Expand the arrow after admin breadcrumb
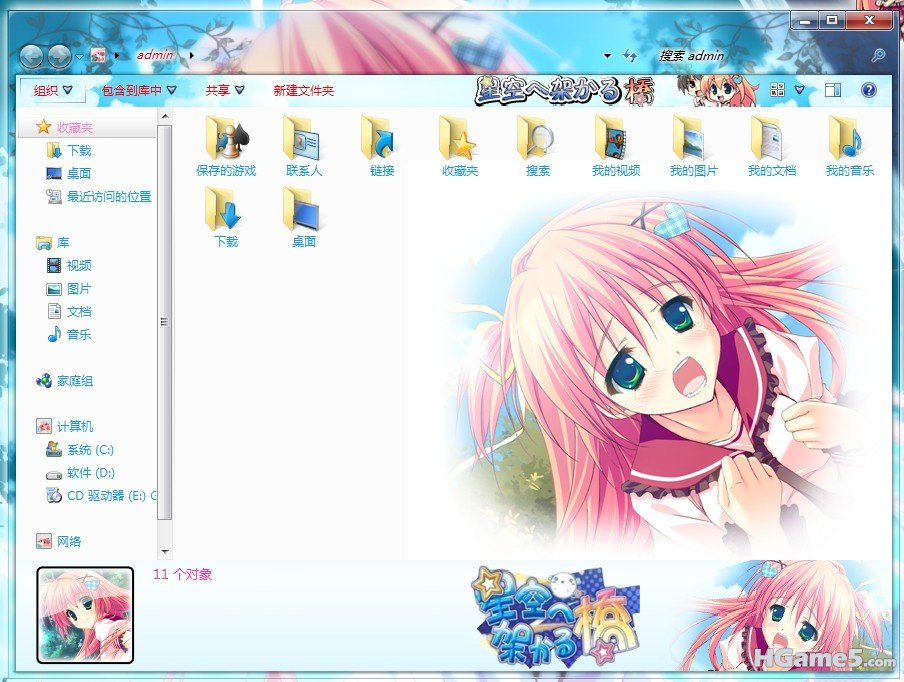The width and height of the screenshot is (904, 682). click(191, 56)
